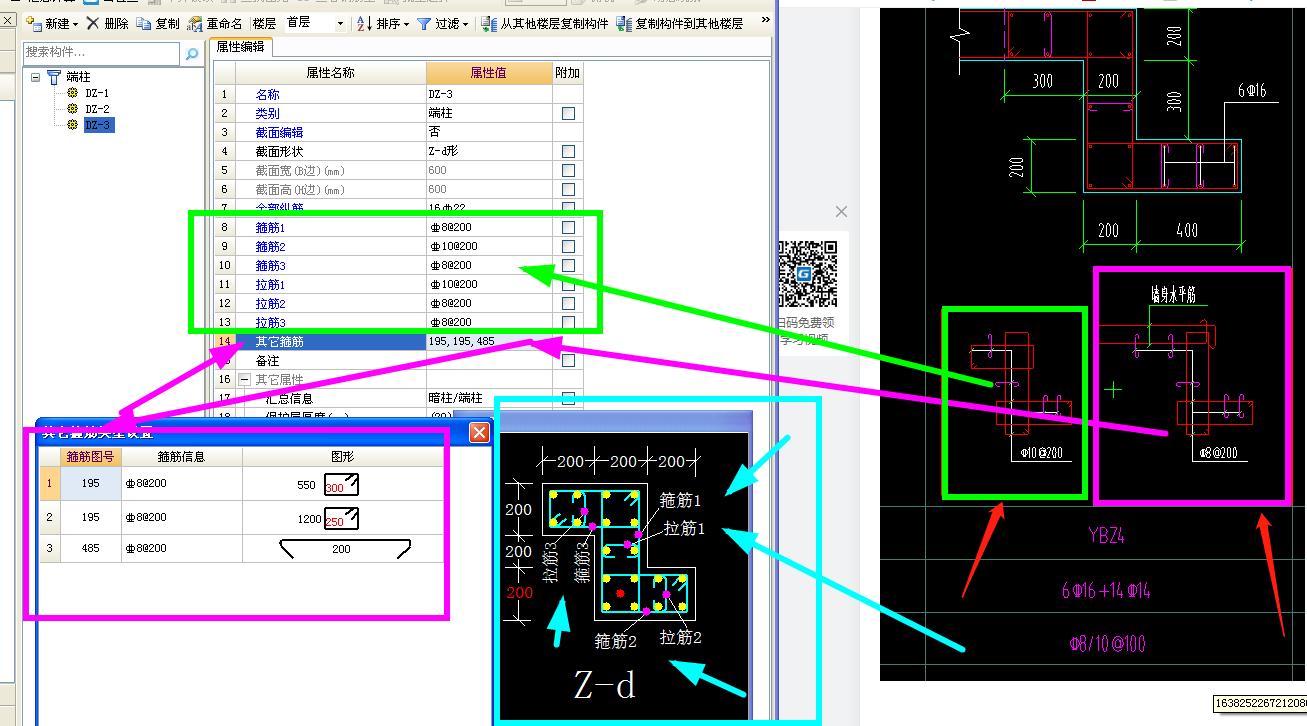This screenshot has height=726, width=1307.
Task: Click the 附加 column header
Action: (x=567, y=73)
